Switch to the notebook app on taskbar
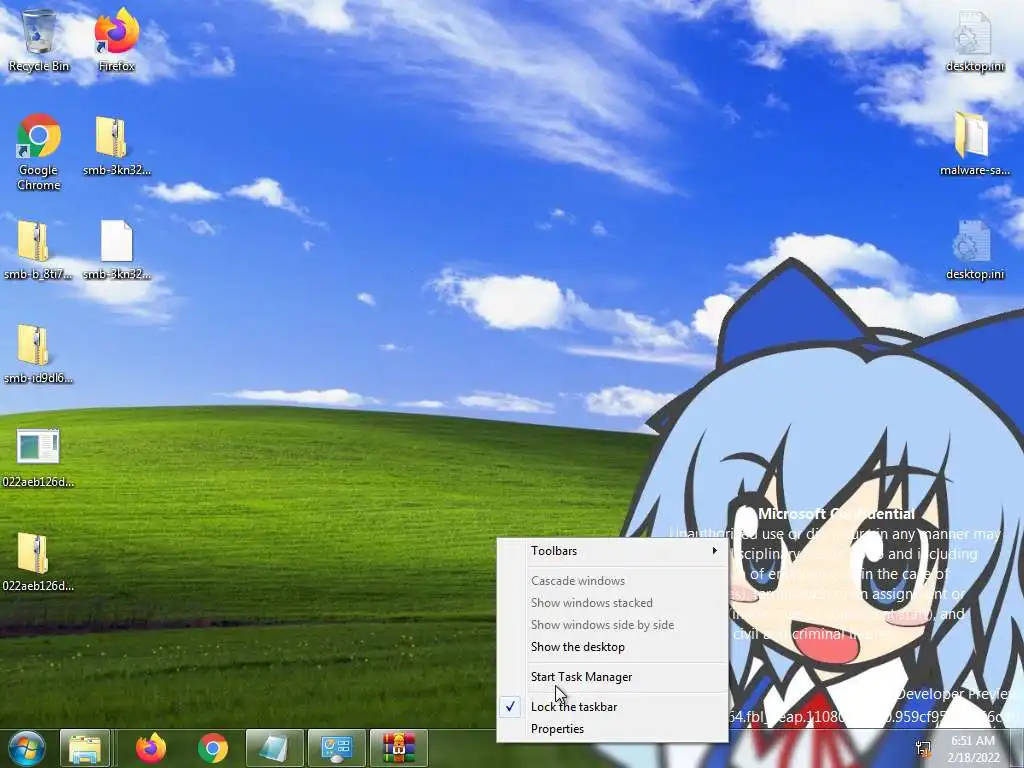 274,748
